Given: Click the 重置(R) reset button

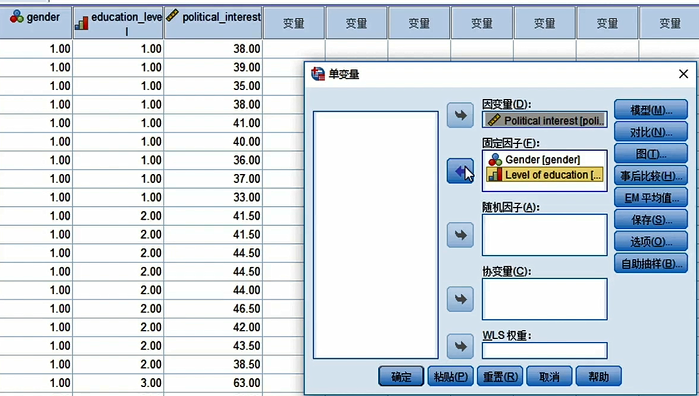Looking at the screenshot, I should click(x=500, y=376).
